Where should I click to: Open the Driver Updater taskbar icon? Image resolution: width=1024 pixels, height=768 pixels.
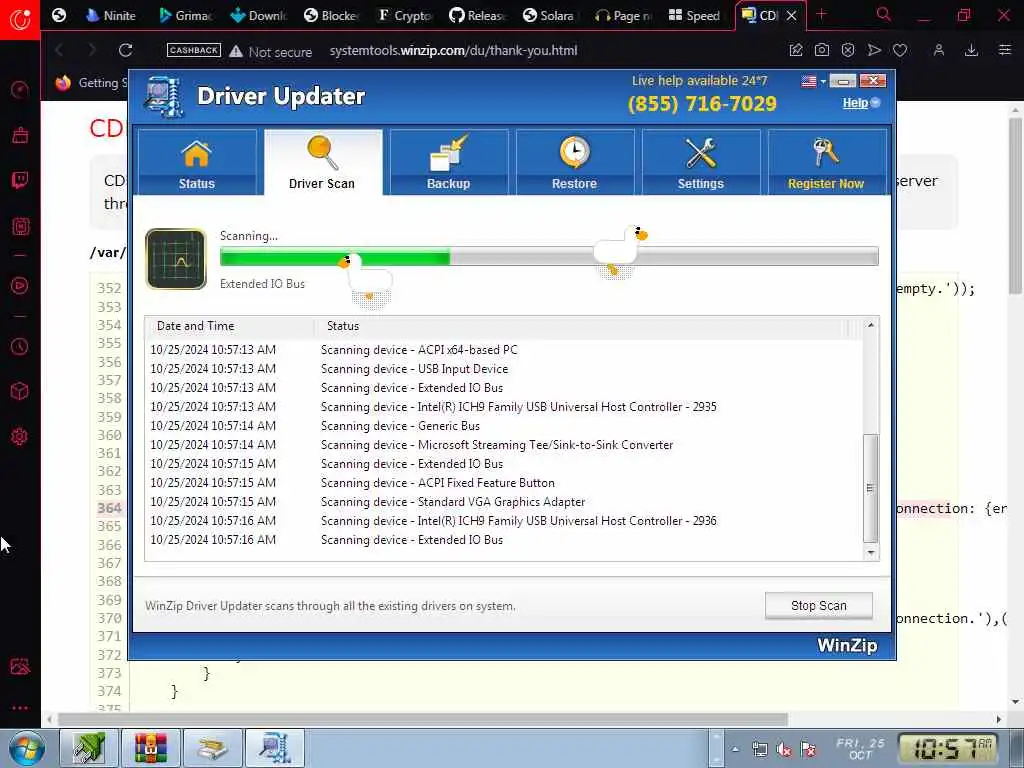[275, 748]
